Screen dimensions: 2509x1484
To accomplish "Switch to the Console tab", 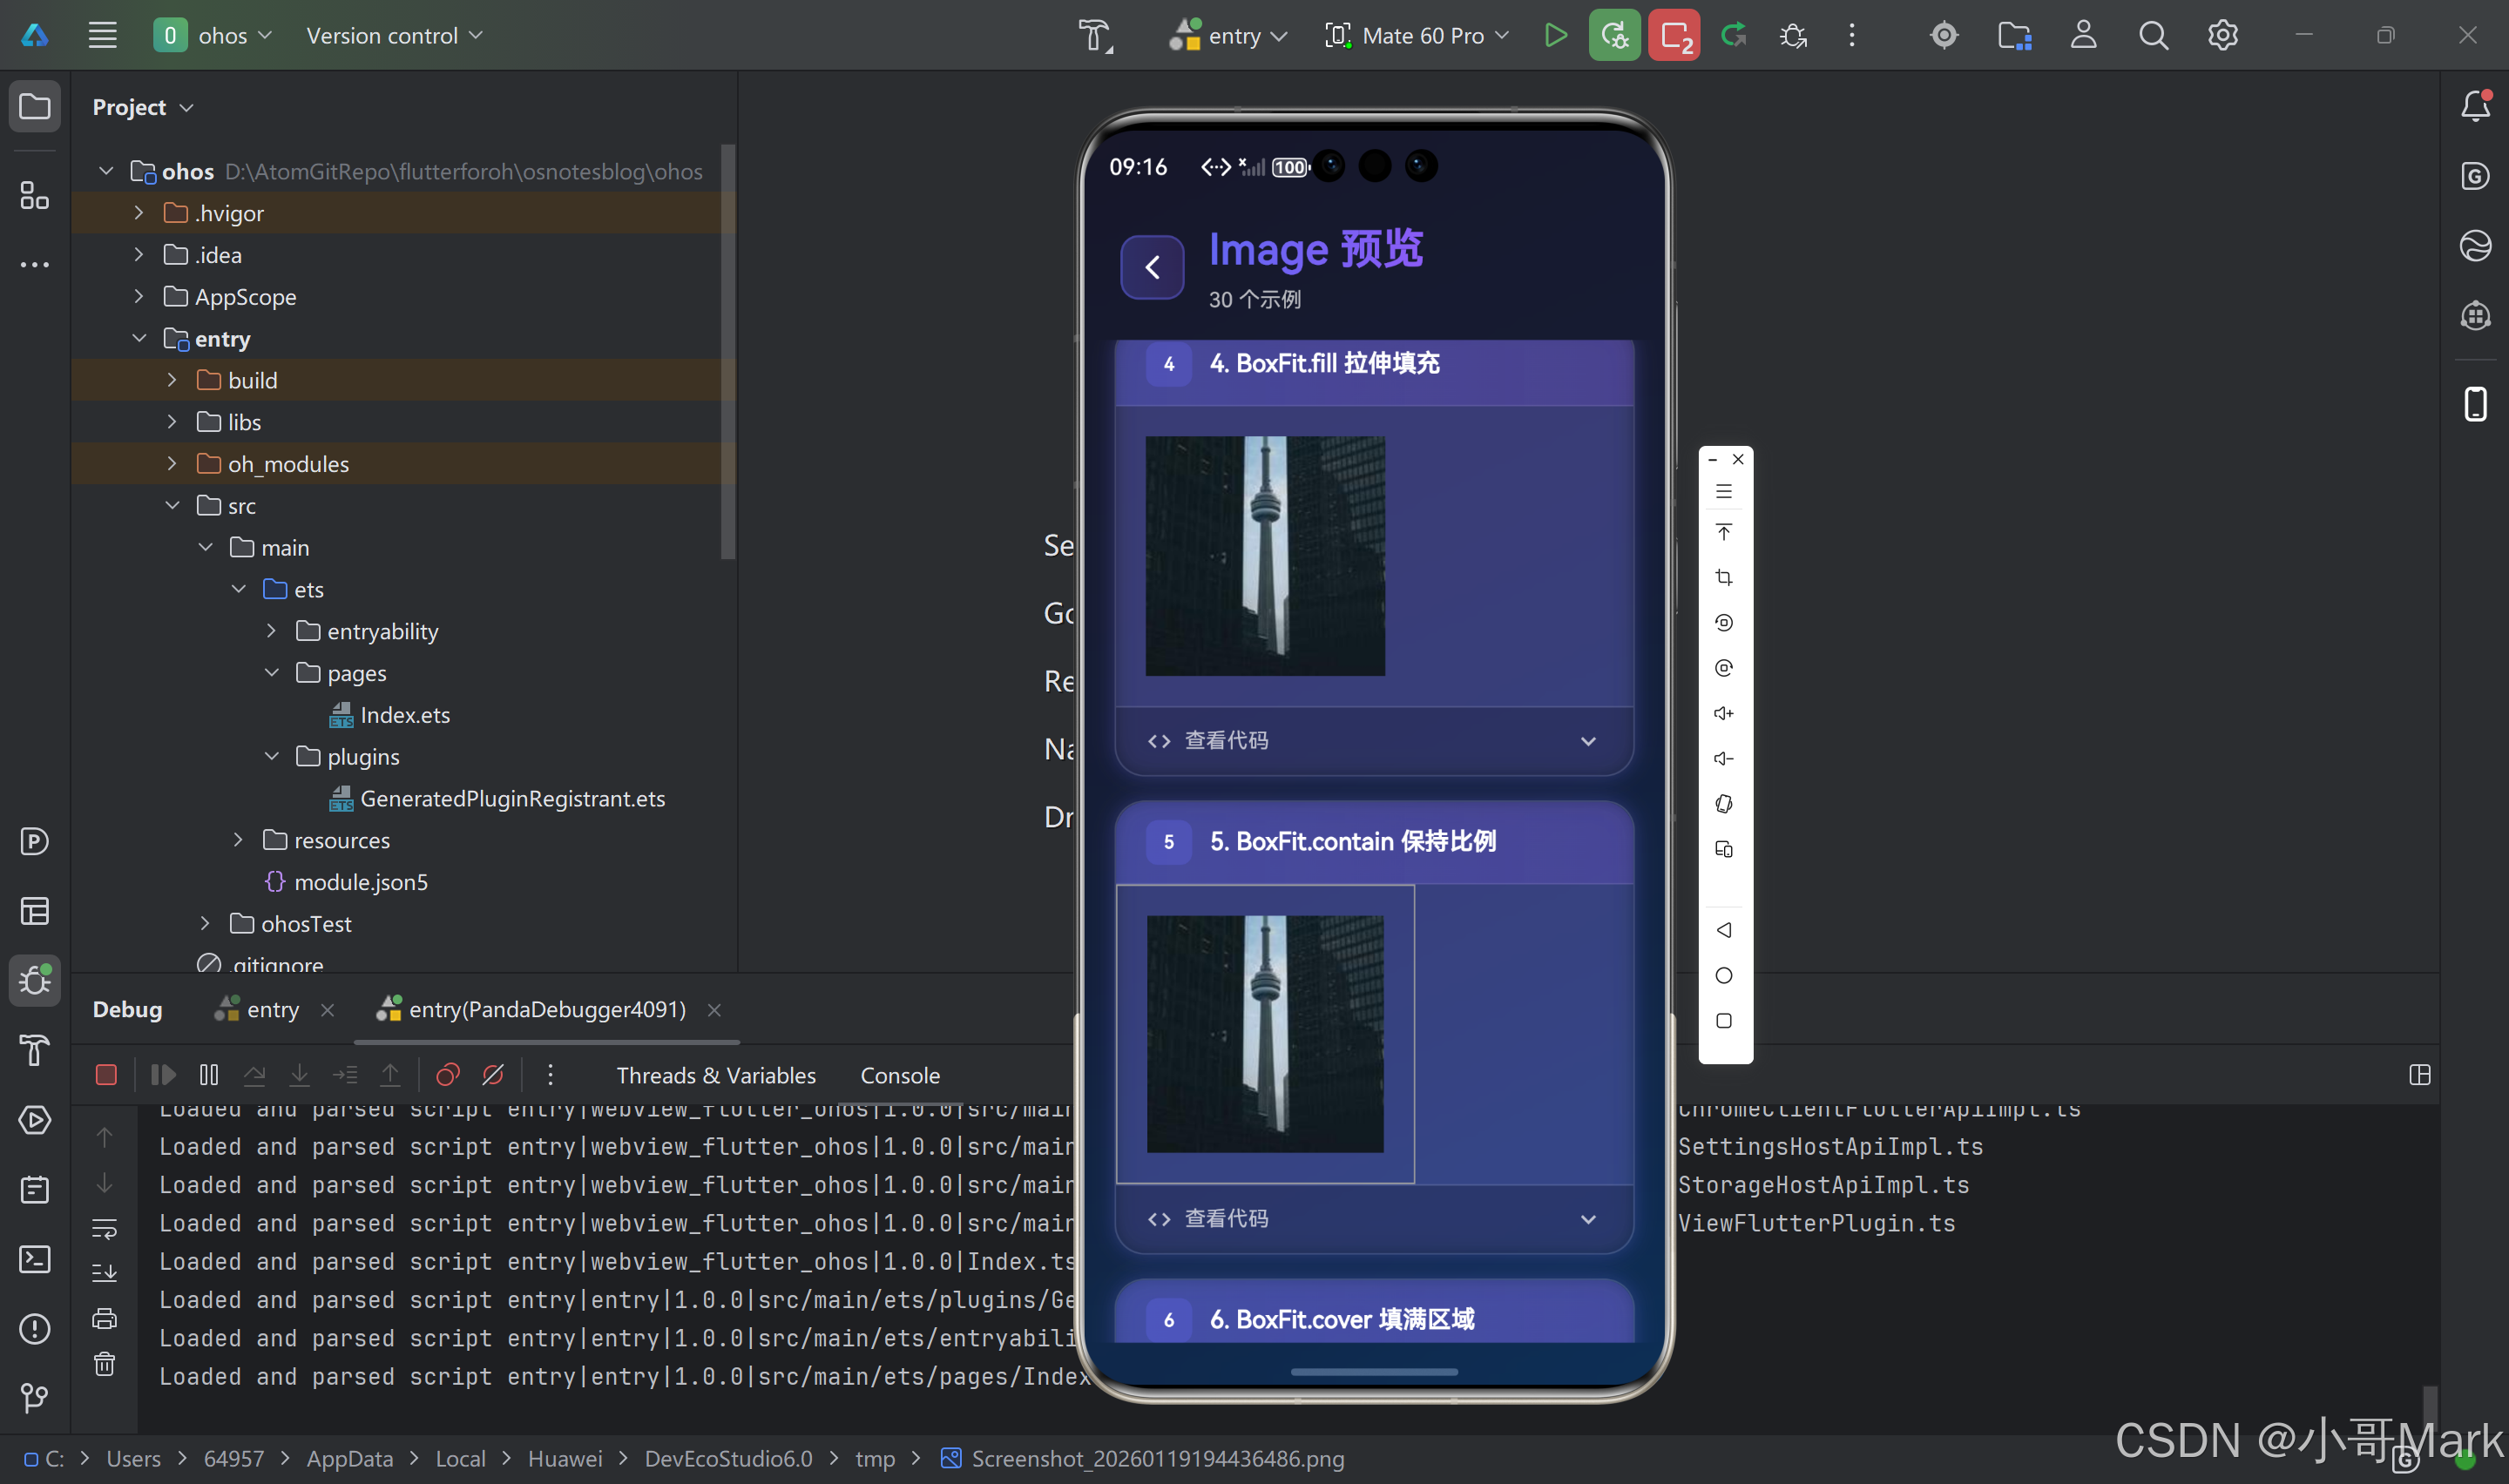I will [899, 1074].
